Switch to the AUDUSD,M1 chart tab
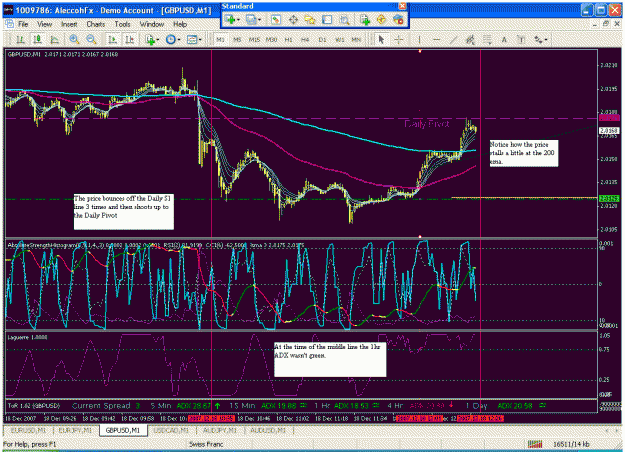625x452 pixels. point(268,430)
